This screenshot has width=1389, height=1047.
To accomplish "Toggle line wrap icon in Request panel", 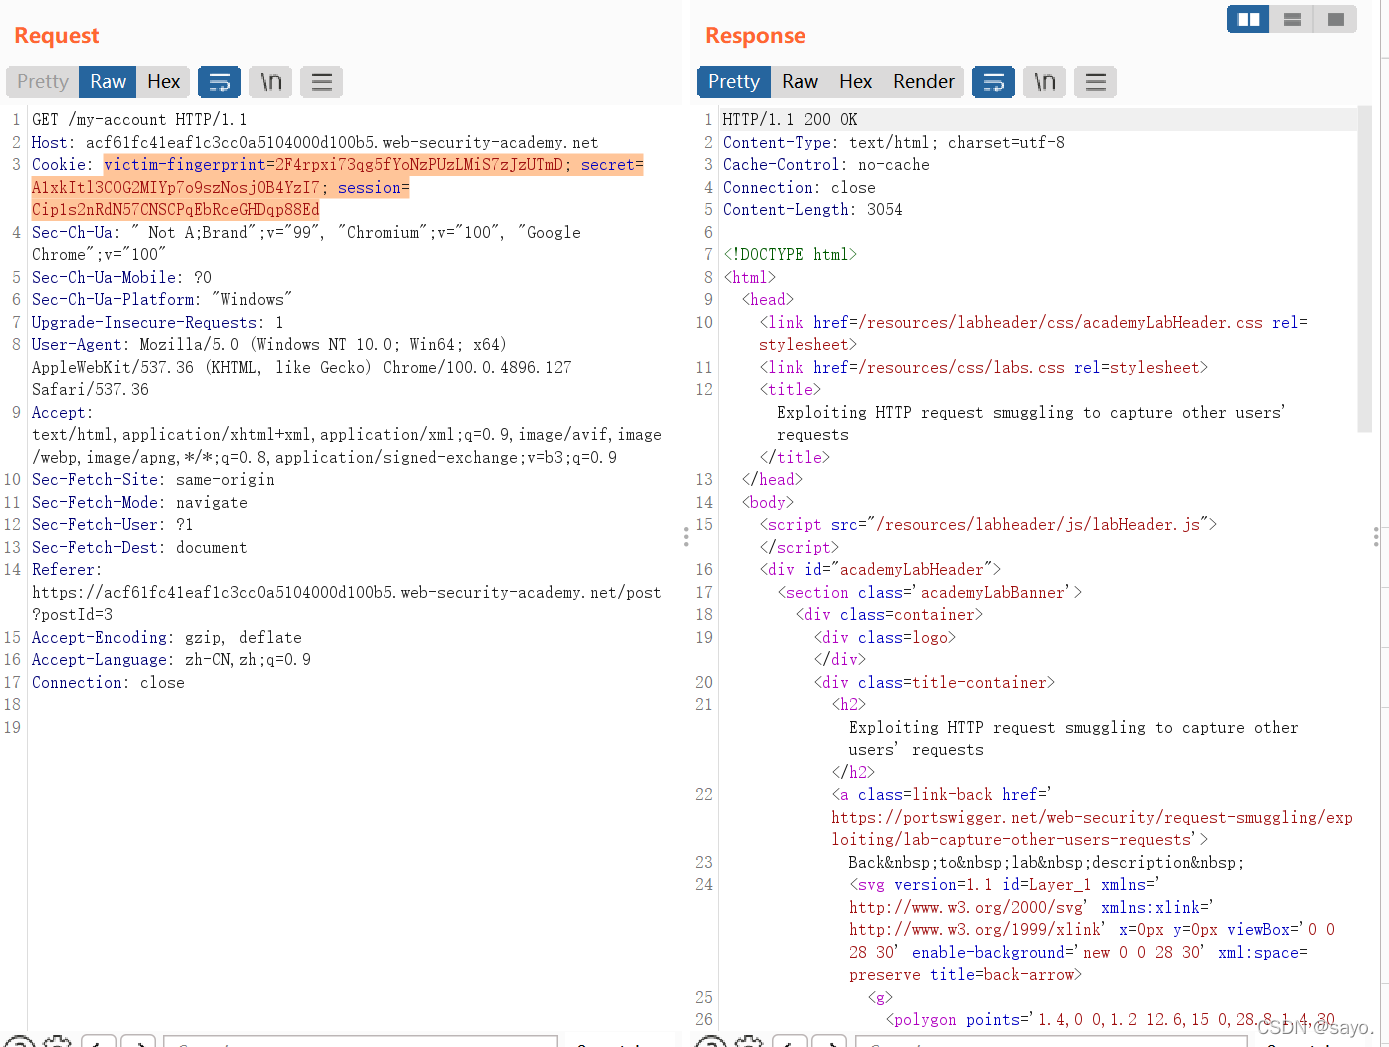I will (219, 82).
